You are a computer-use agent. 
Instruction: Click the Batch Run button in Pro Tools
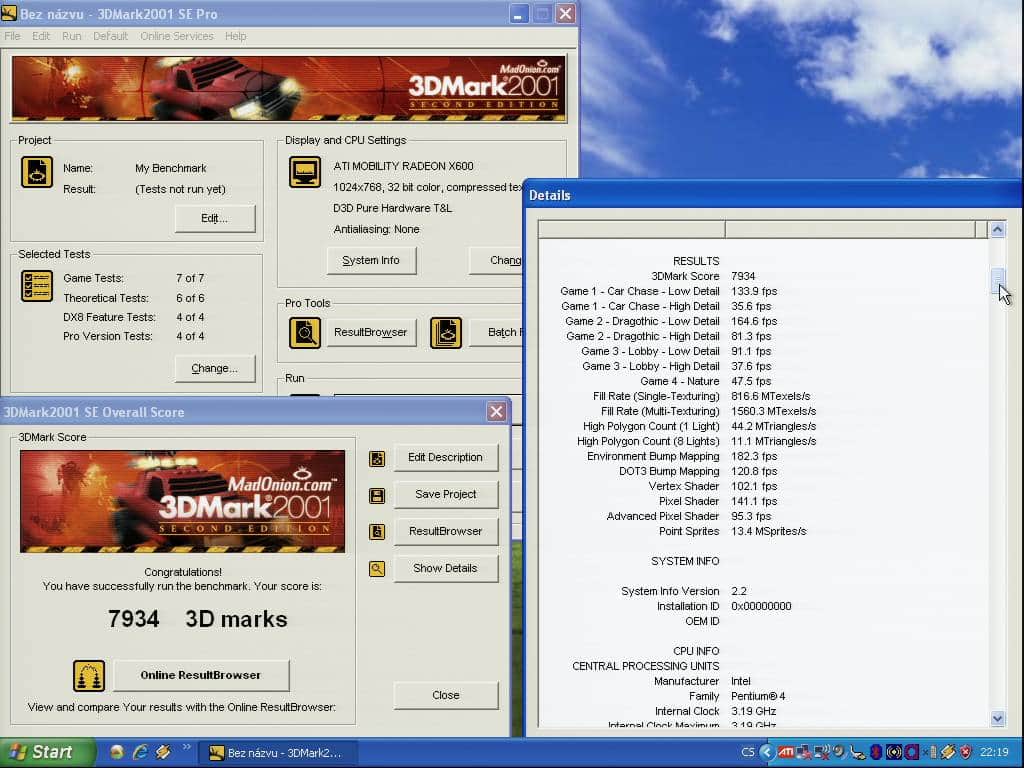point(496,332)
